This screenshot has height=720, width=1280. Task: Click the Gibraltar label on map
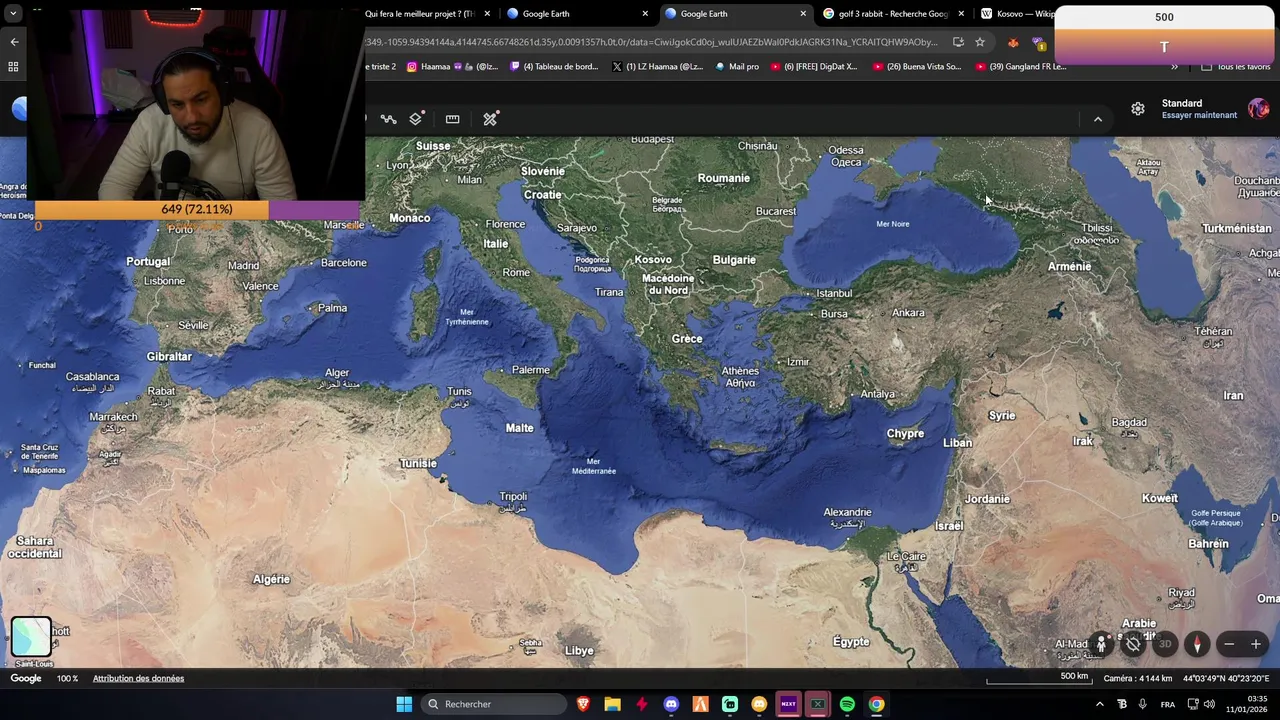[169, 357]
